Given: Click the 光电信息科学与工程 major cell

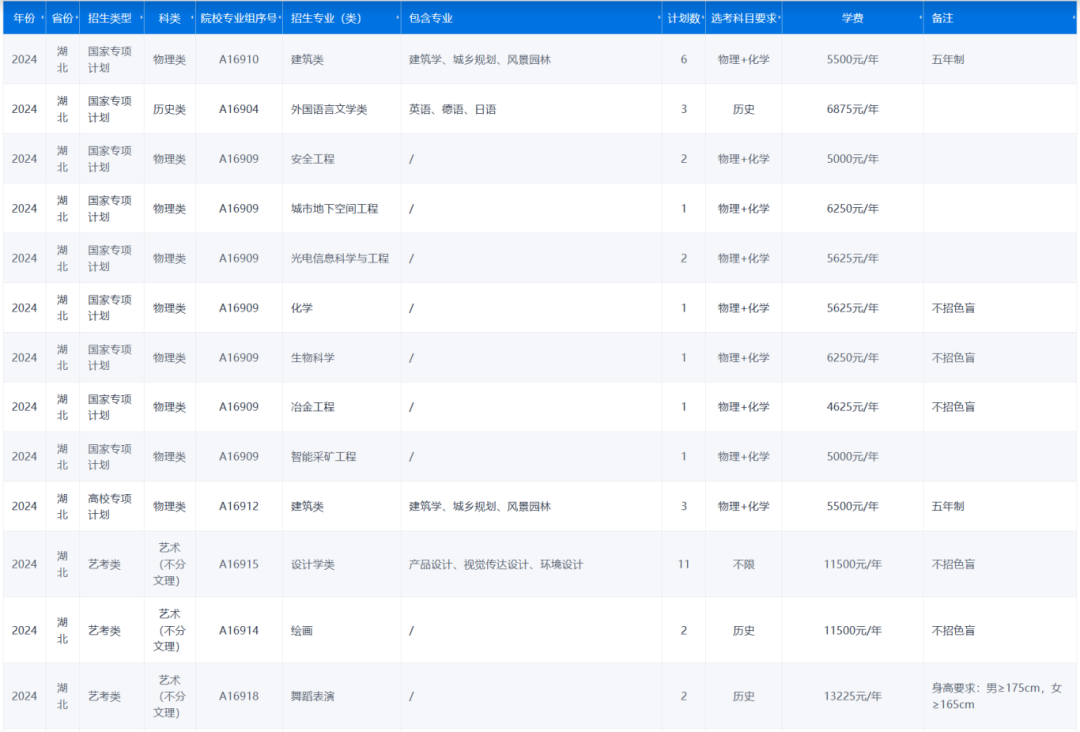Looking at the screenshot, I should tap(340, 258).
